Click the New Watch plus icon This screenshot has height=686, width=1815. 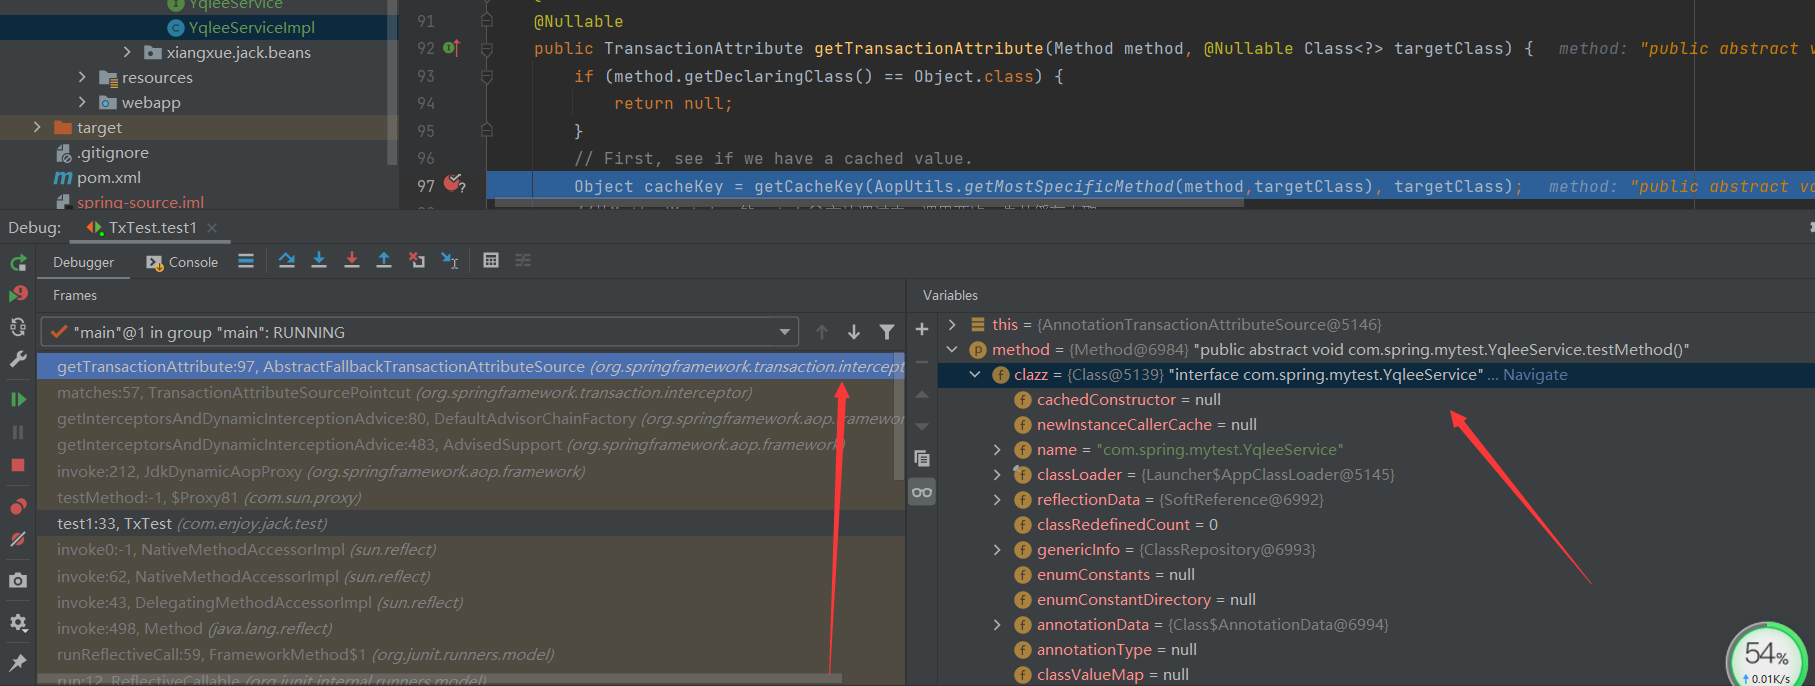pos(922,329)
